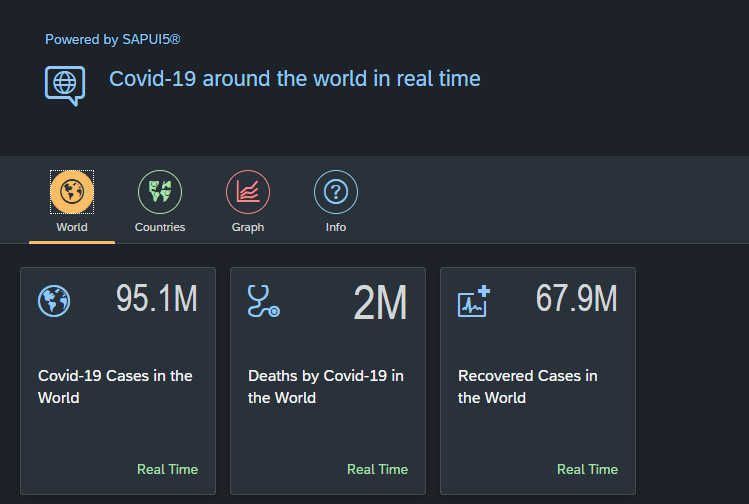Viewport: 749px width, 504px height.
Task: Open 'Deaths by Covid-19 in the World' tile title
Action: (x=326, y=387)
